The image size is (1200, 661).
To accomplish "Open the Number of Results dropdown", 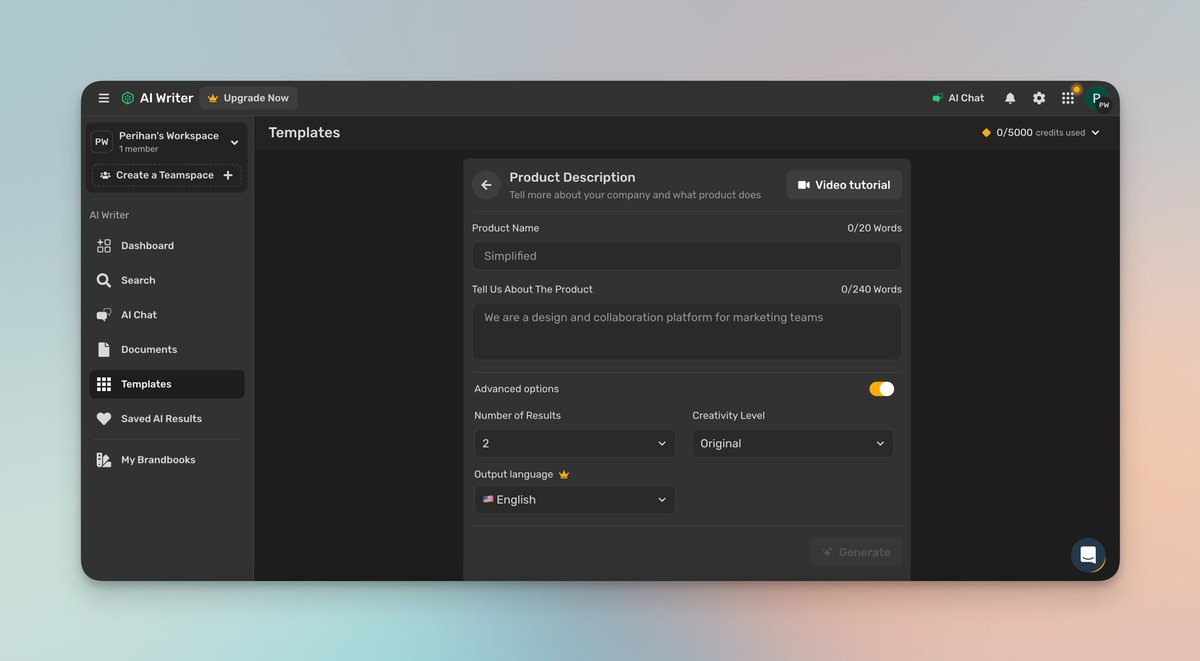I will 574,443.
